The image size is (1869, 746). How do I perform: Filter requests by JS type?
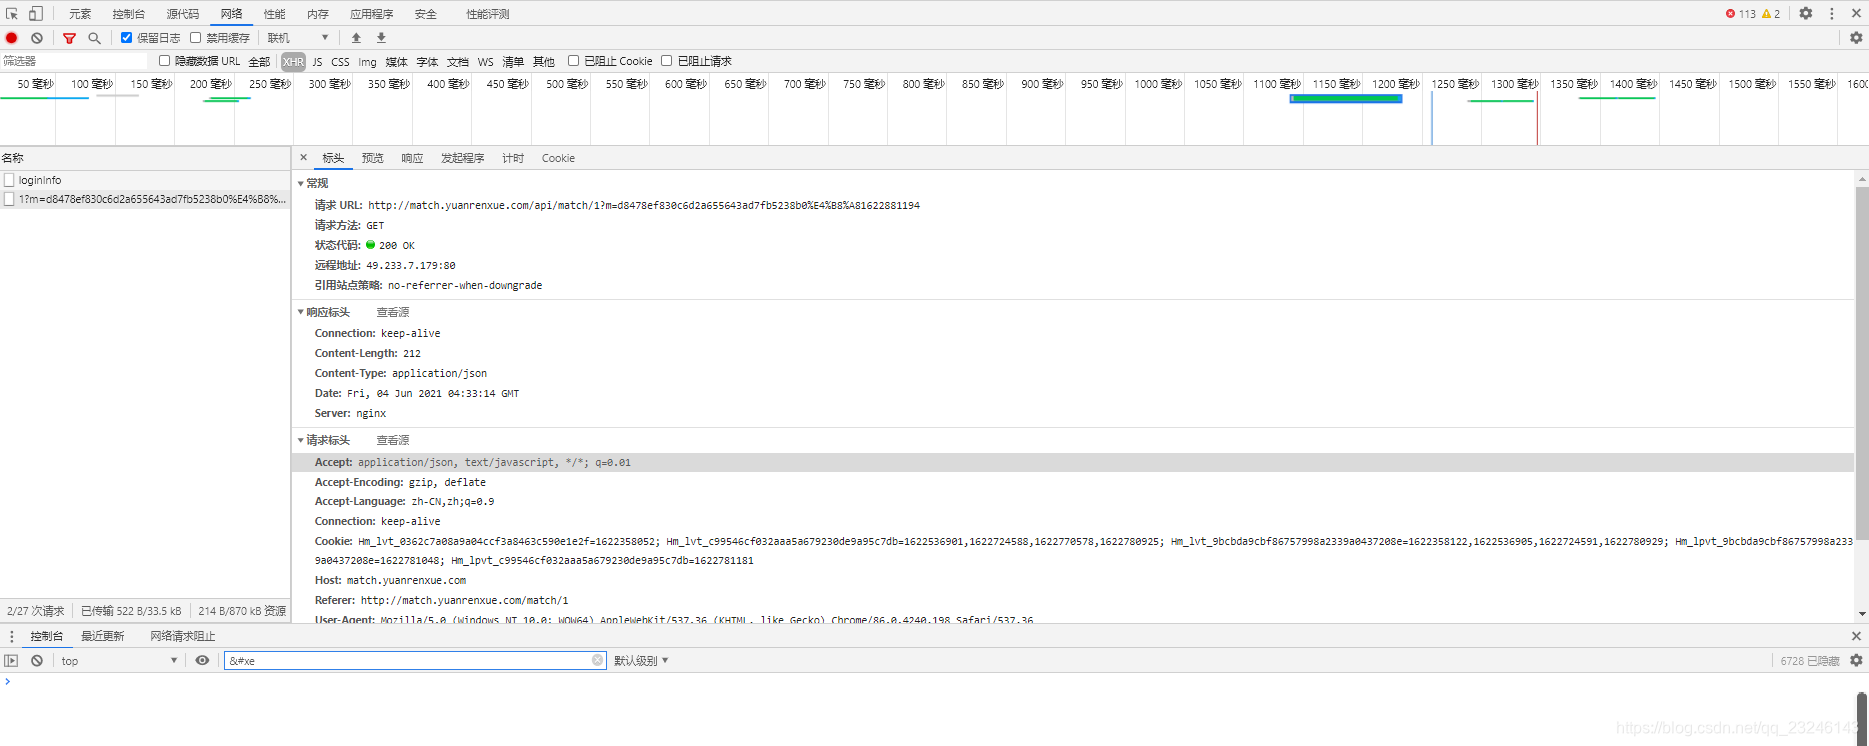pos(317,62)
